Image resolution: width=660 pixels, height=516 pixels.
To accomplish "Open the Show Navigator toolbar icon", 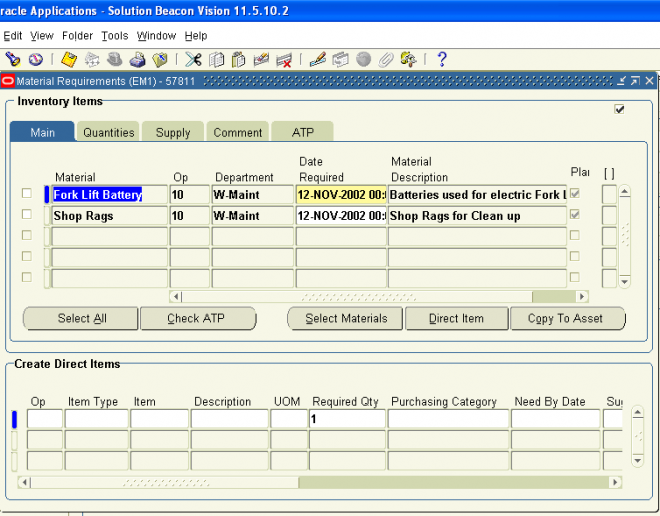I will coord(36,59).
